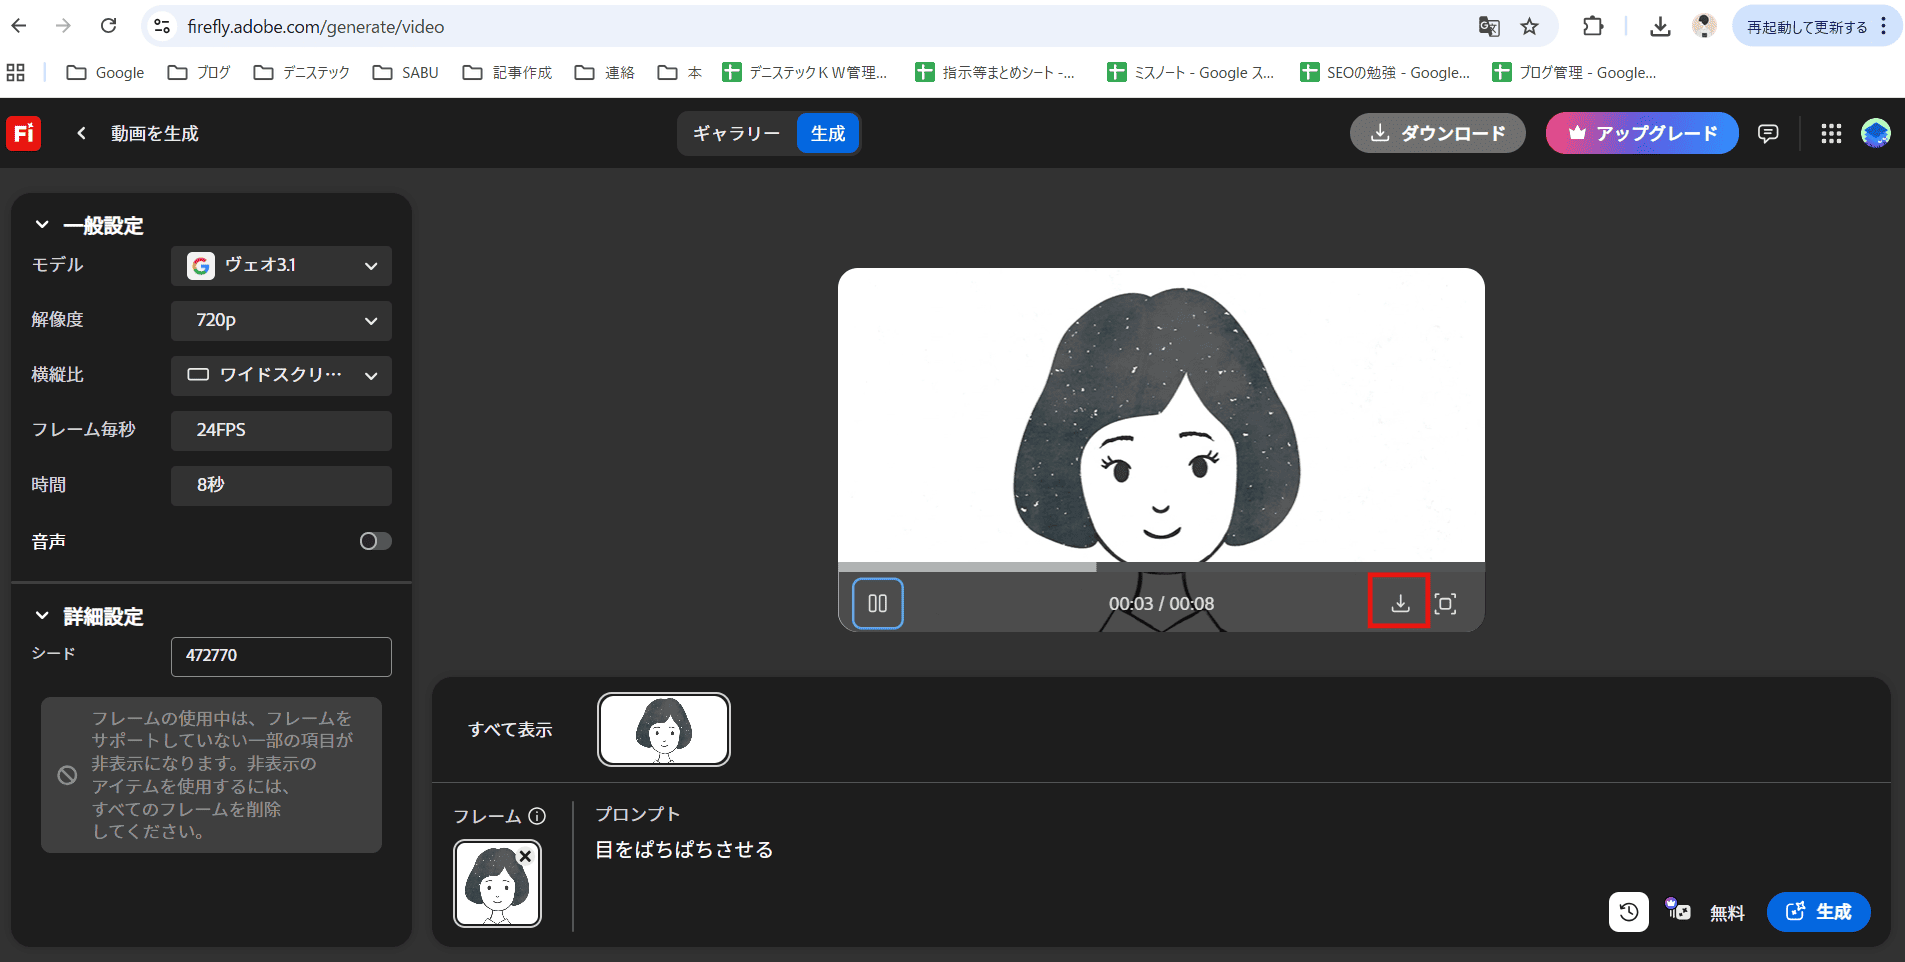Remove the frame image with the X
Viewport: 1905px width, 962px height.
point(526,856)
